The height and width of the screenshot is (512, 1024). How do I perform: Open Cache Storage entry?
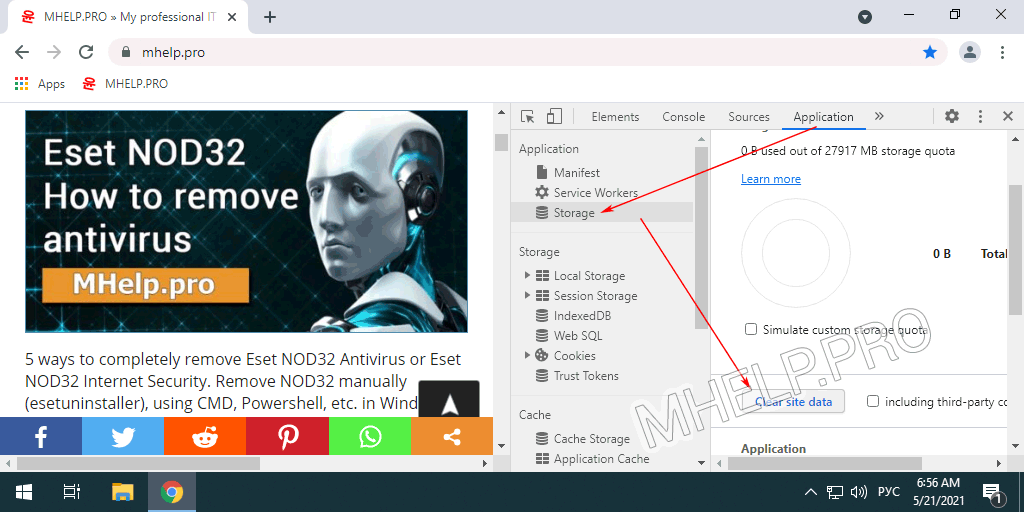click(592, 439)
